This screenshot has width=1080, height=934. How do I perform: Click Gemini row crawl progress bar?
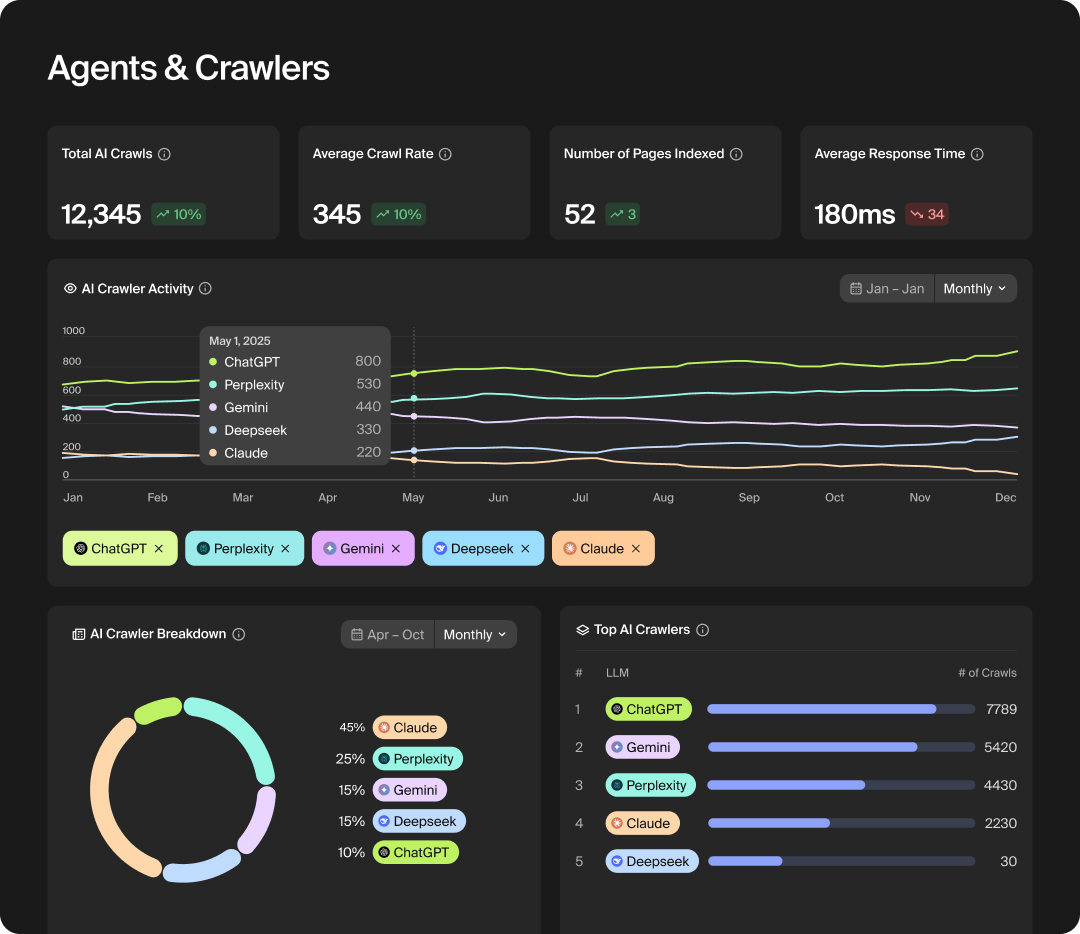point(841,747)
